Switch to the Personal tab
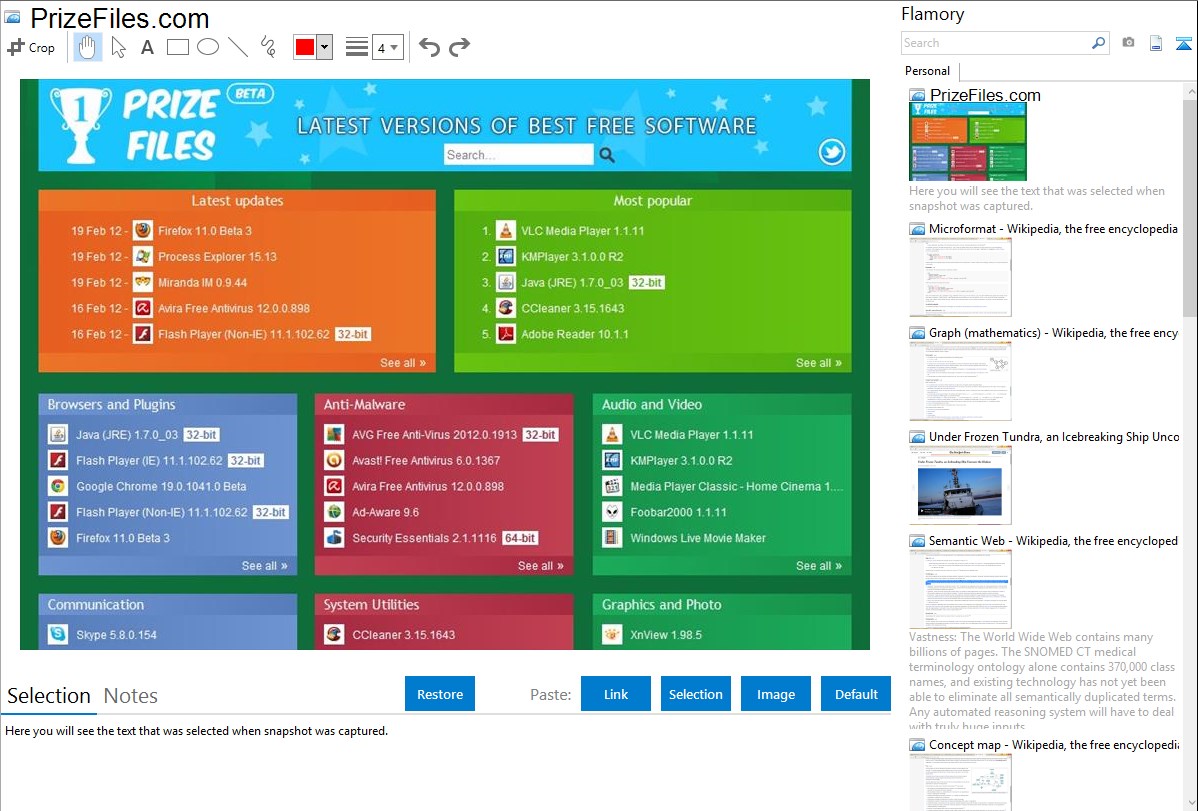 (x=928, y=71)
